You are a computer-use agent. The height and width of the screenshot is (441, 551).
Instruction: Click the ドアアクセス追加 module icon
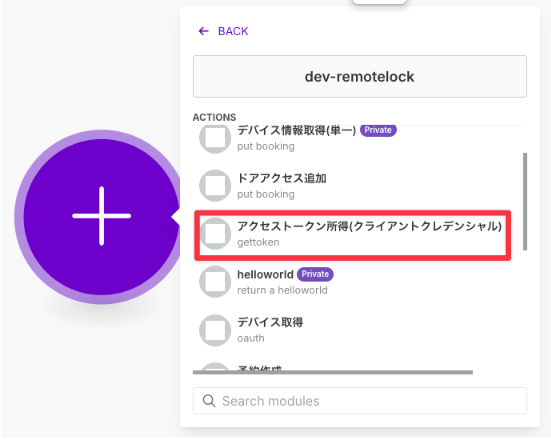pos(215,186)
